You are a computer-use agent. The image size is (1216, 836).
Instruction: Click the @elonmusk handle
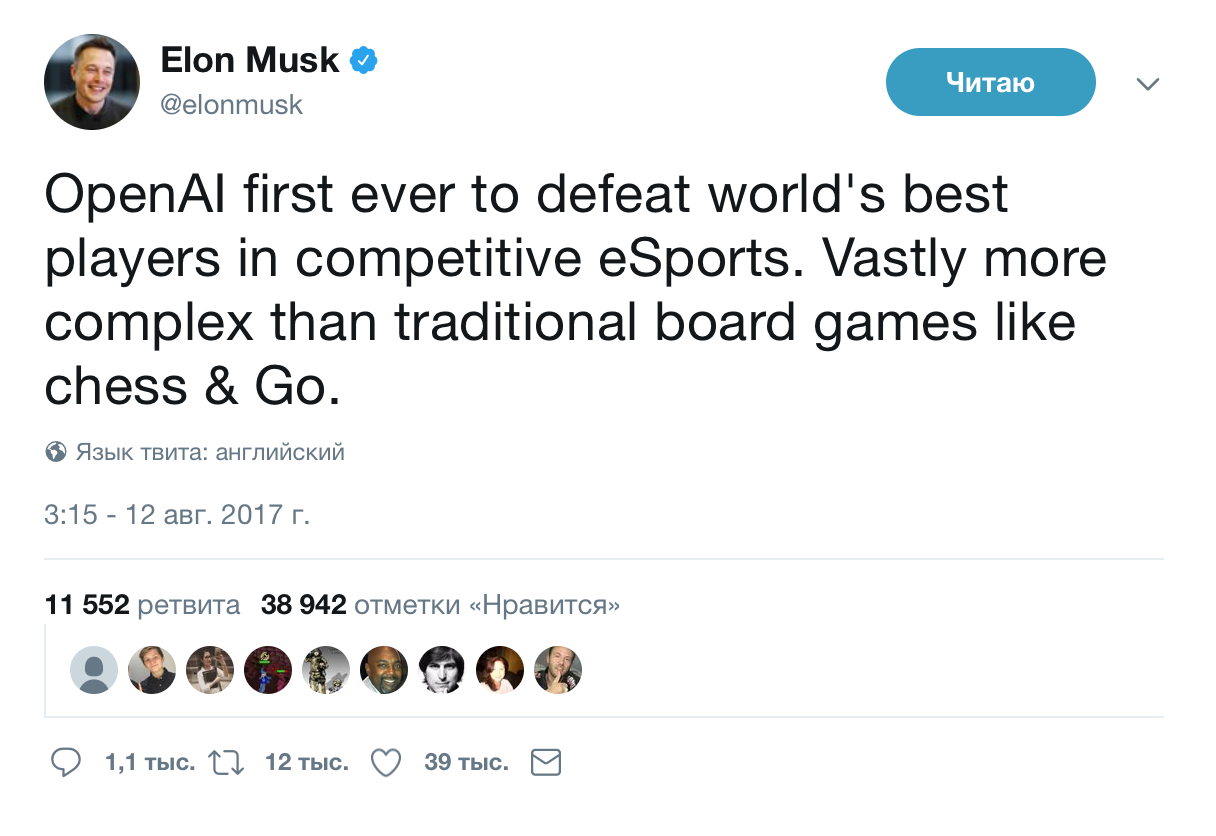point(231,104)
